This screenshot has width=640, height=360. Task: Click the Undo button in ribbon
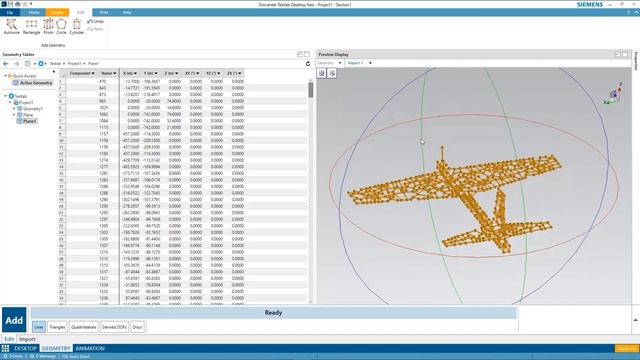coord(96,21)
